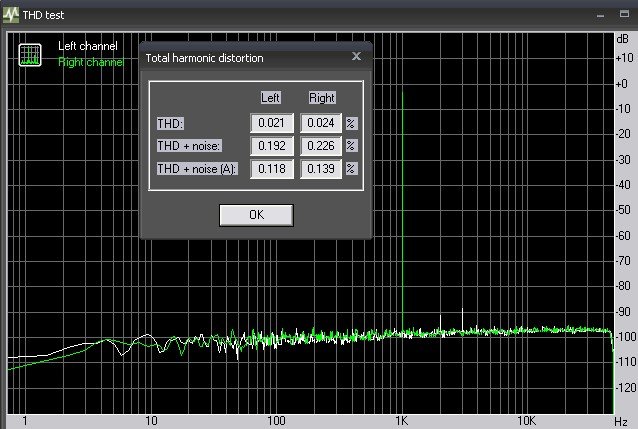Click the Left THD + noise value
The image size is (638, 429).
[271, 146]
